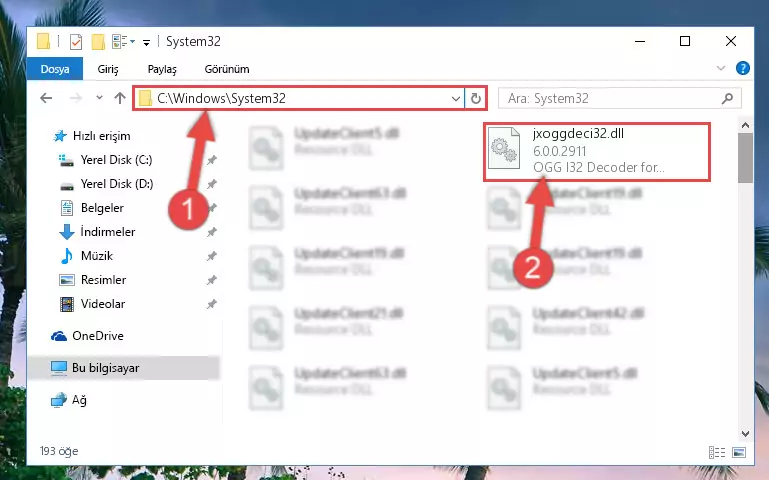
Task: Refresh the System32 folder view
Action: tap(476, 99)
